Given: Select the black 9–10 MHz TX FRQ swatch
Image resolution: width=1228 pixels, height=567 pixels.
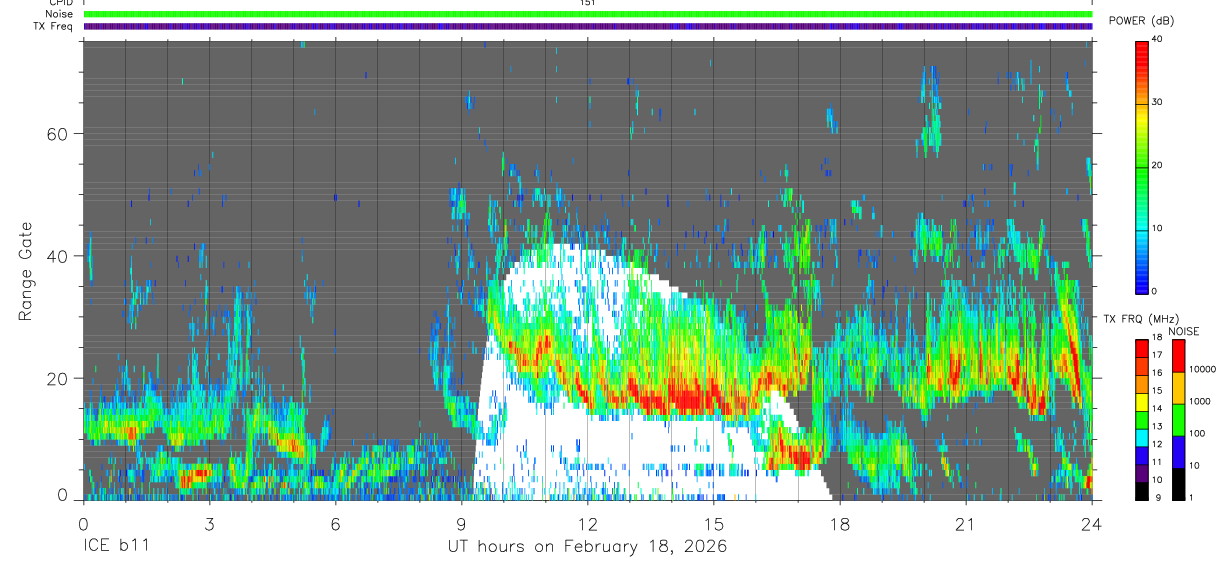Looking at the screenshot, I should [1142, 491].
